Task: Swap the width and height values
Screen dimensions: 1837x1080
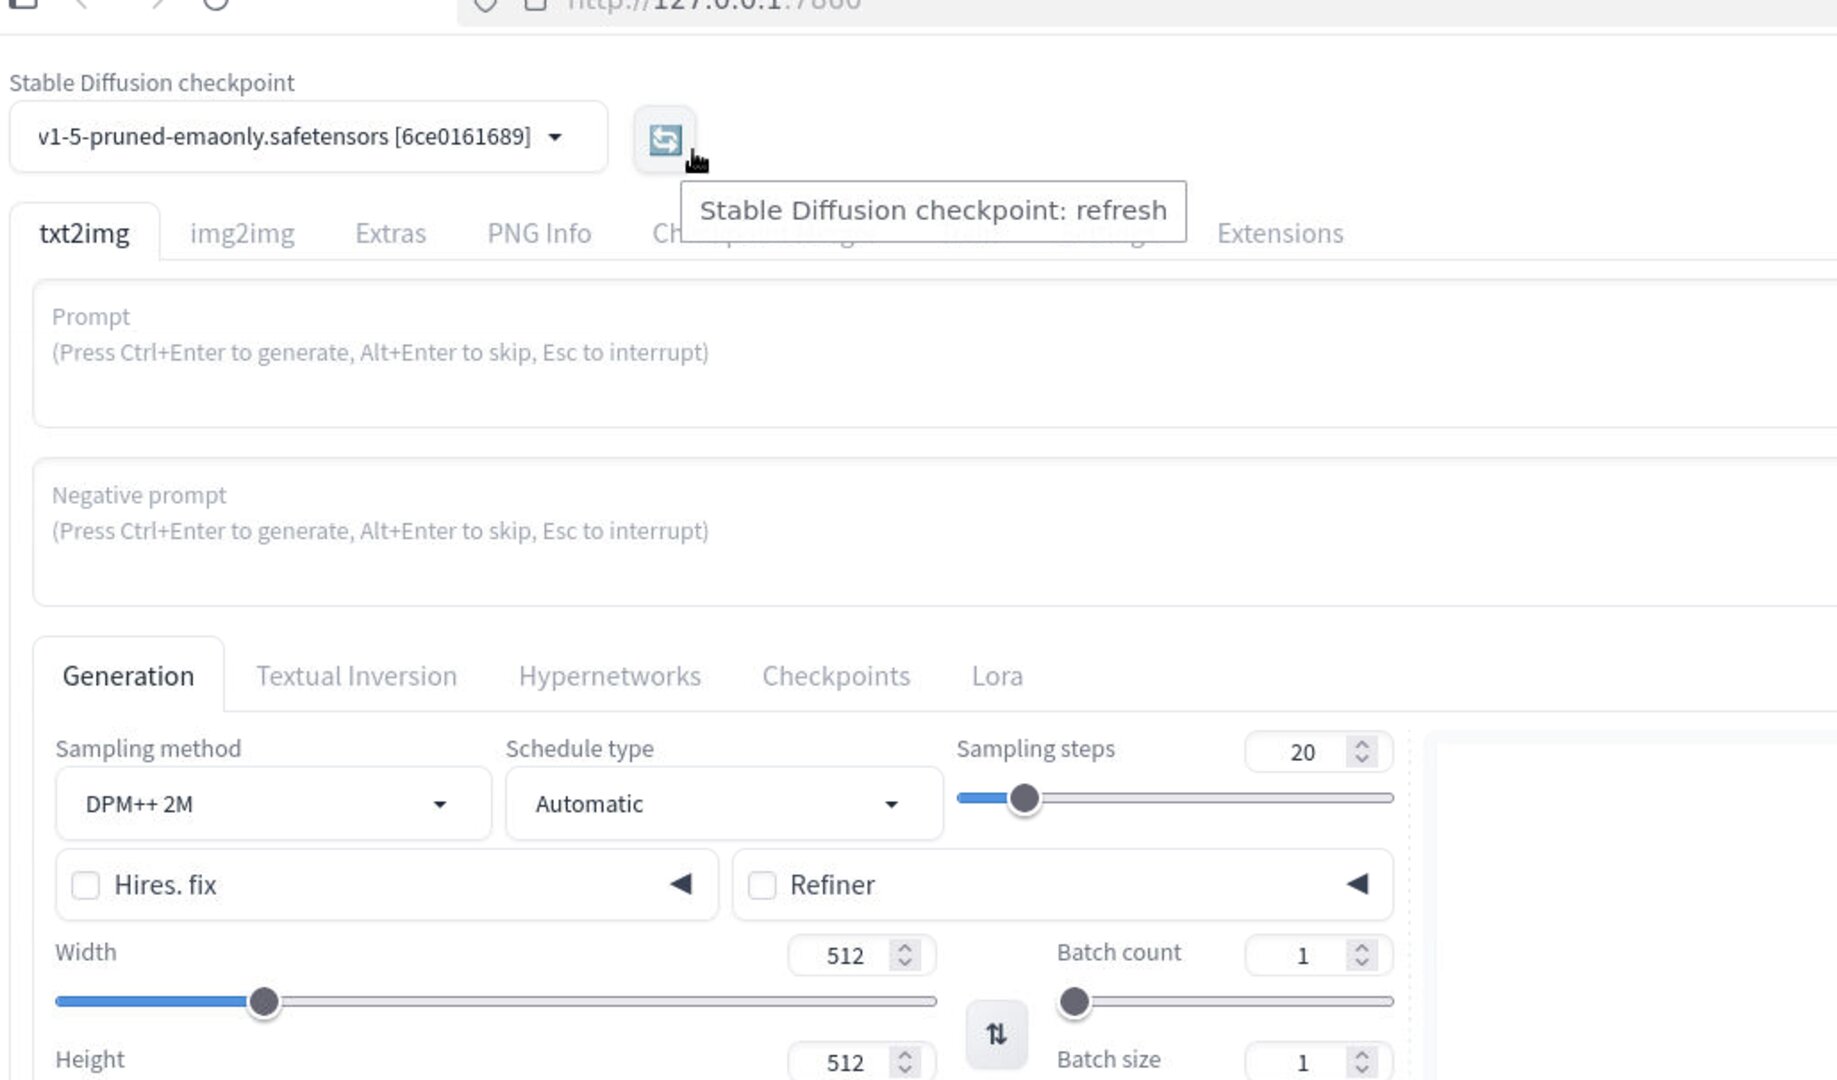Action: pos(996,1034)
